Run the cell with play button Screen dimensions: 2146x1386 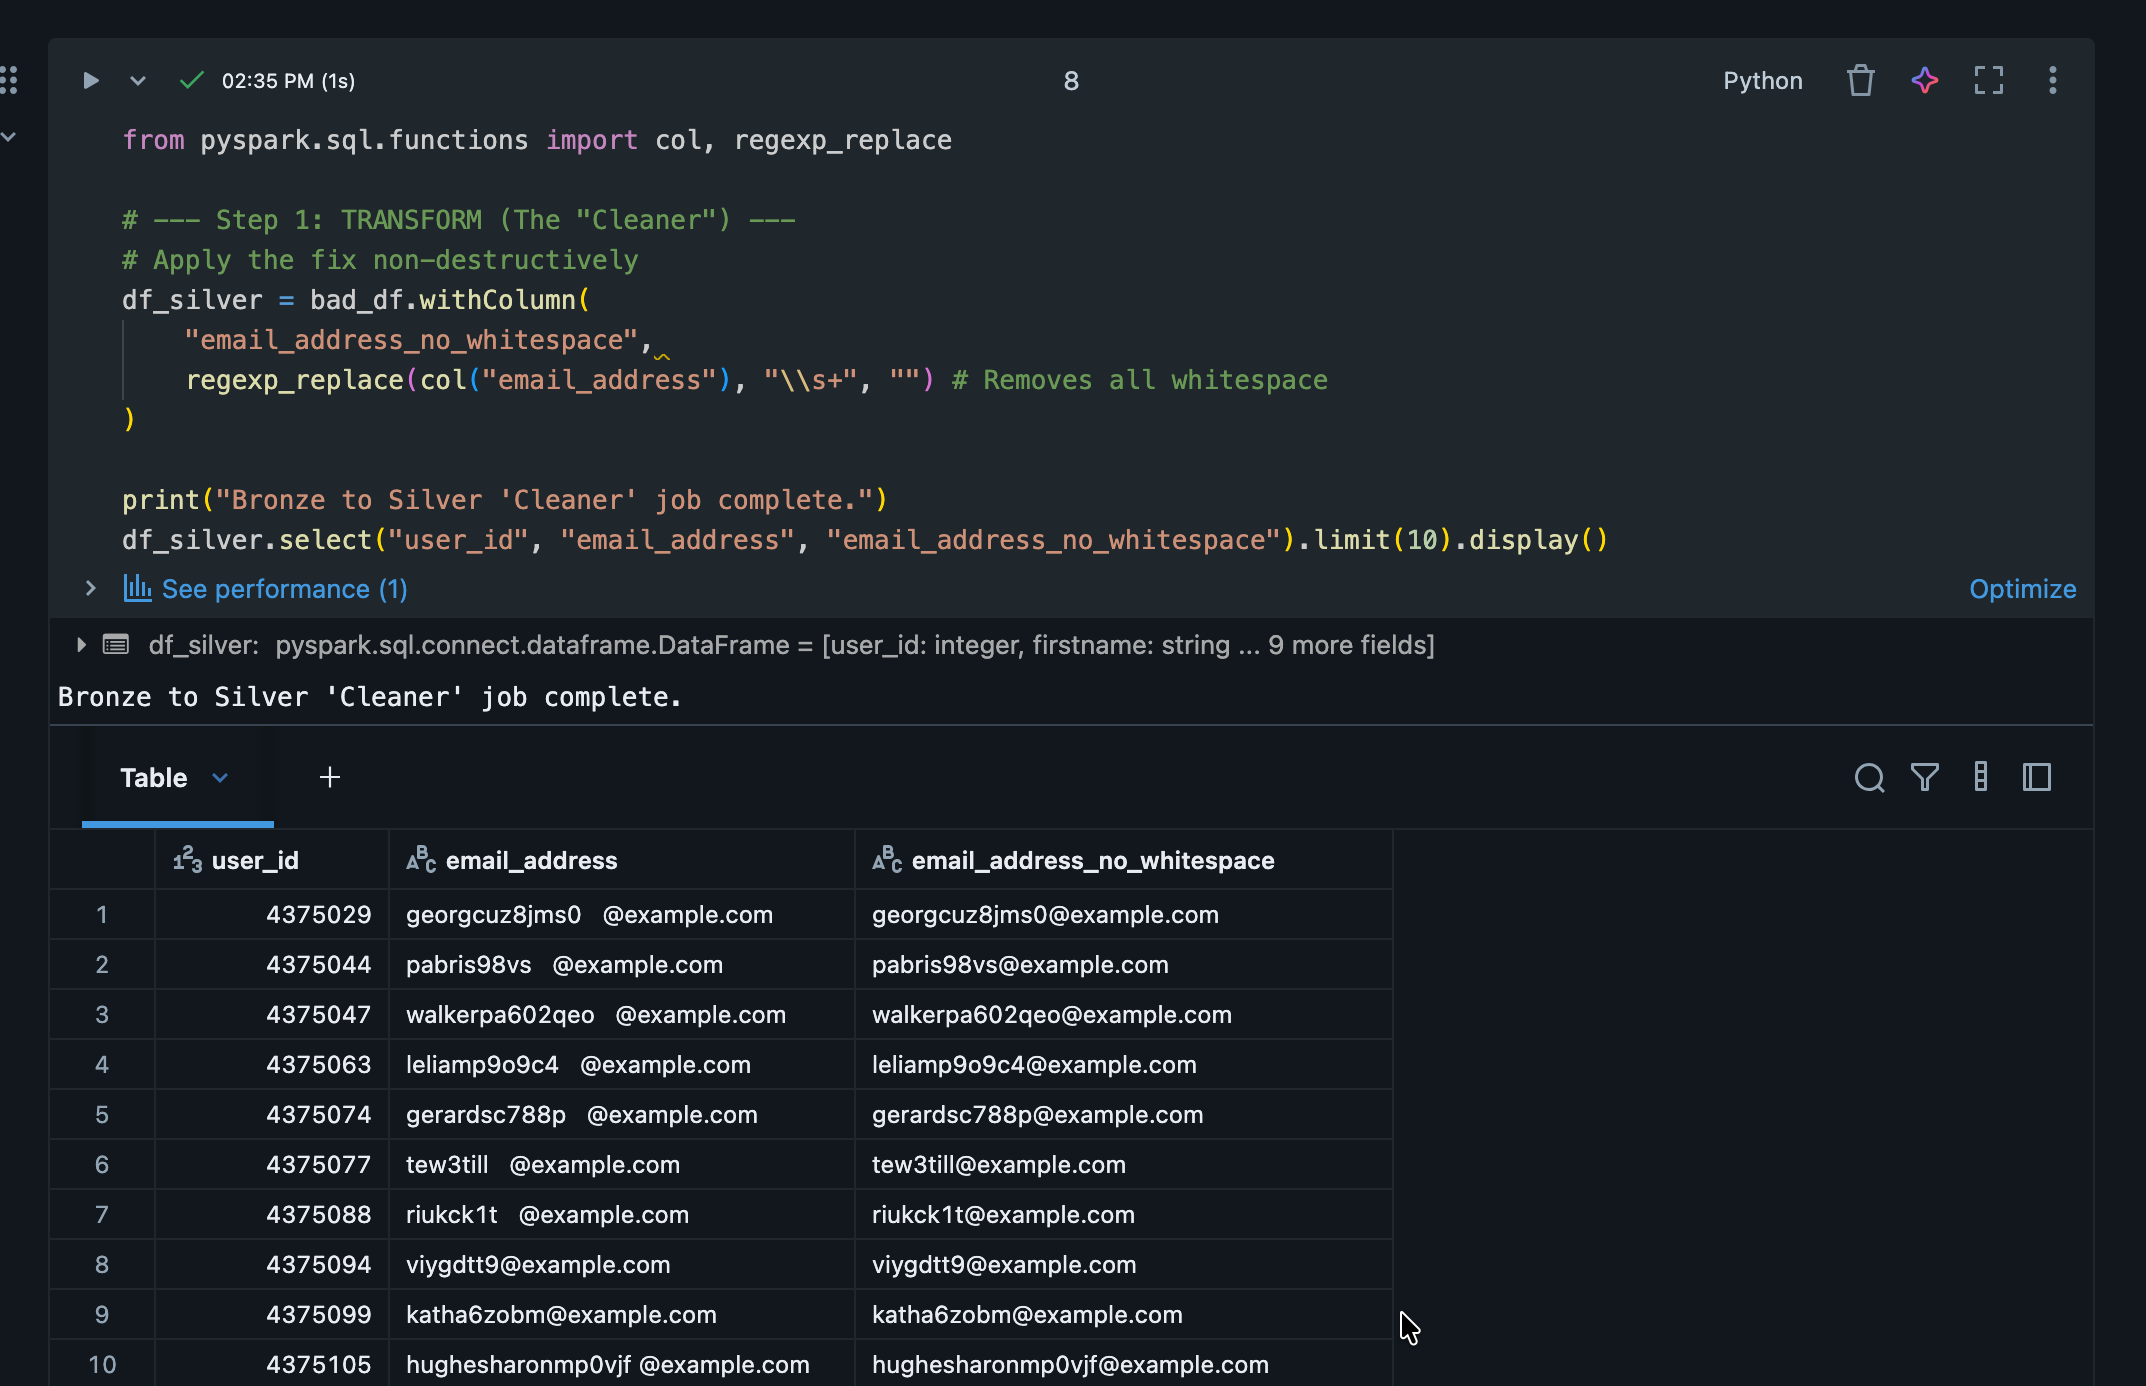90,80
